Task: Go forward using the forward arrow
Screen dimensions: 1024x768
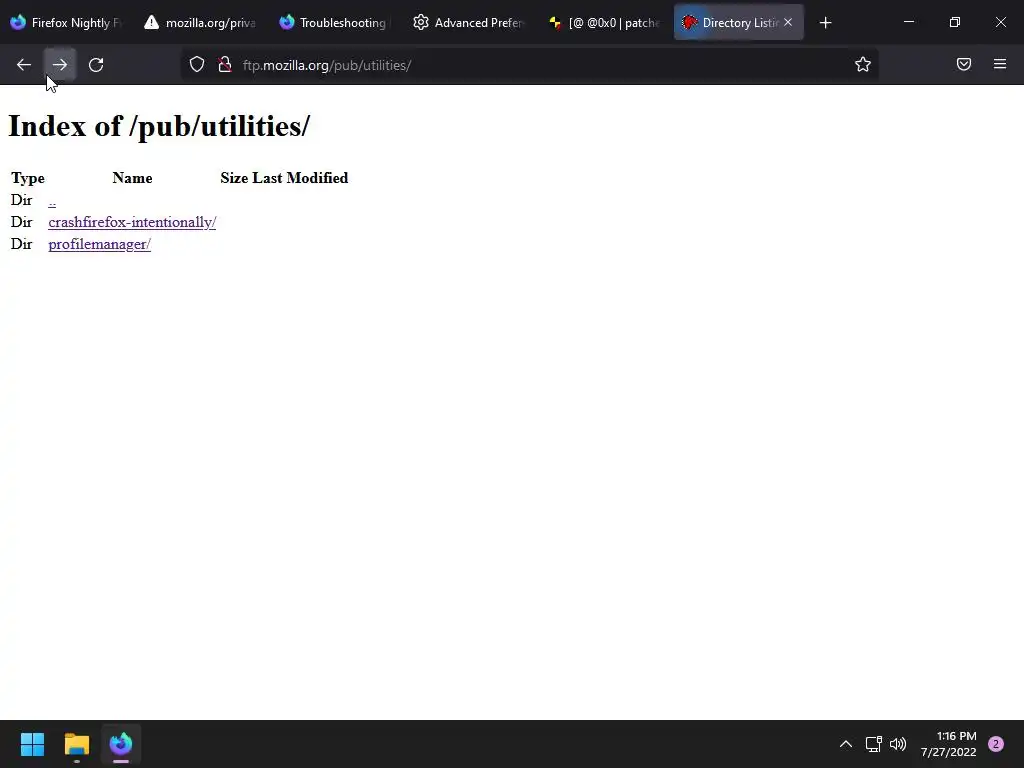Action: tap(60, 65)
